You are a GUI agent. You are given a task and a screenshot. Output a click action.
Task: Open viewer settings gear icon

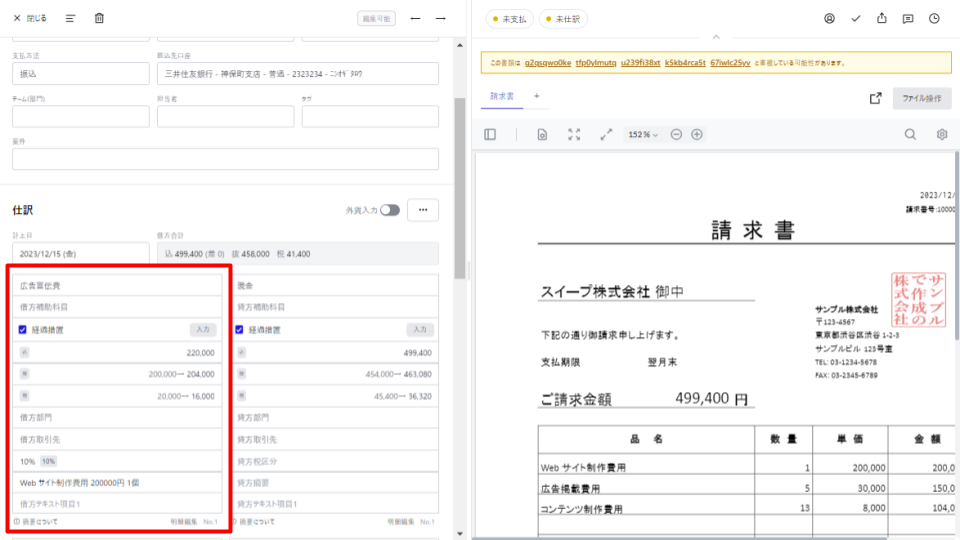[x=942, y=134]
